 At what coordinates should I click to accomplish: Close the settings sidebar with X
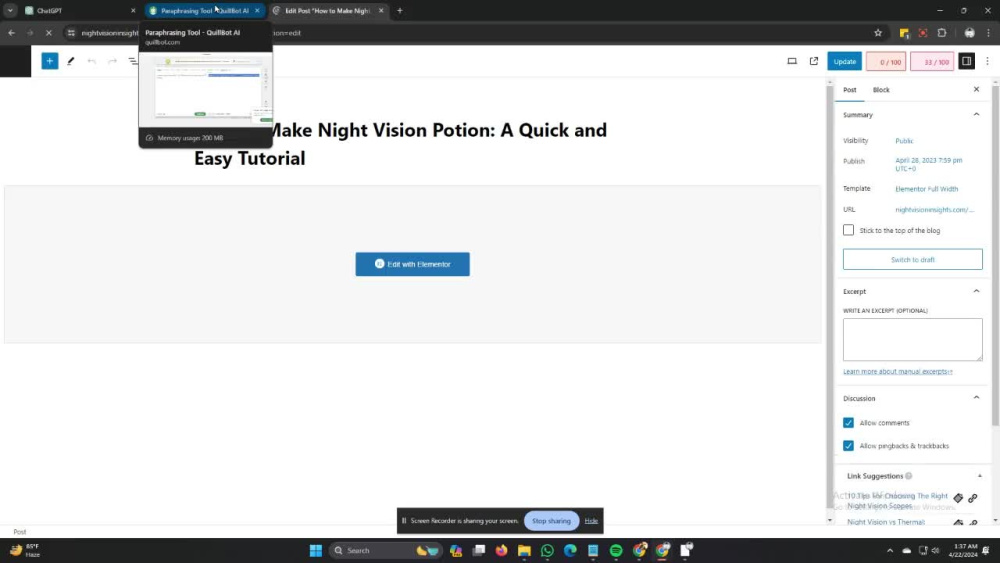tap(976, 89)
